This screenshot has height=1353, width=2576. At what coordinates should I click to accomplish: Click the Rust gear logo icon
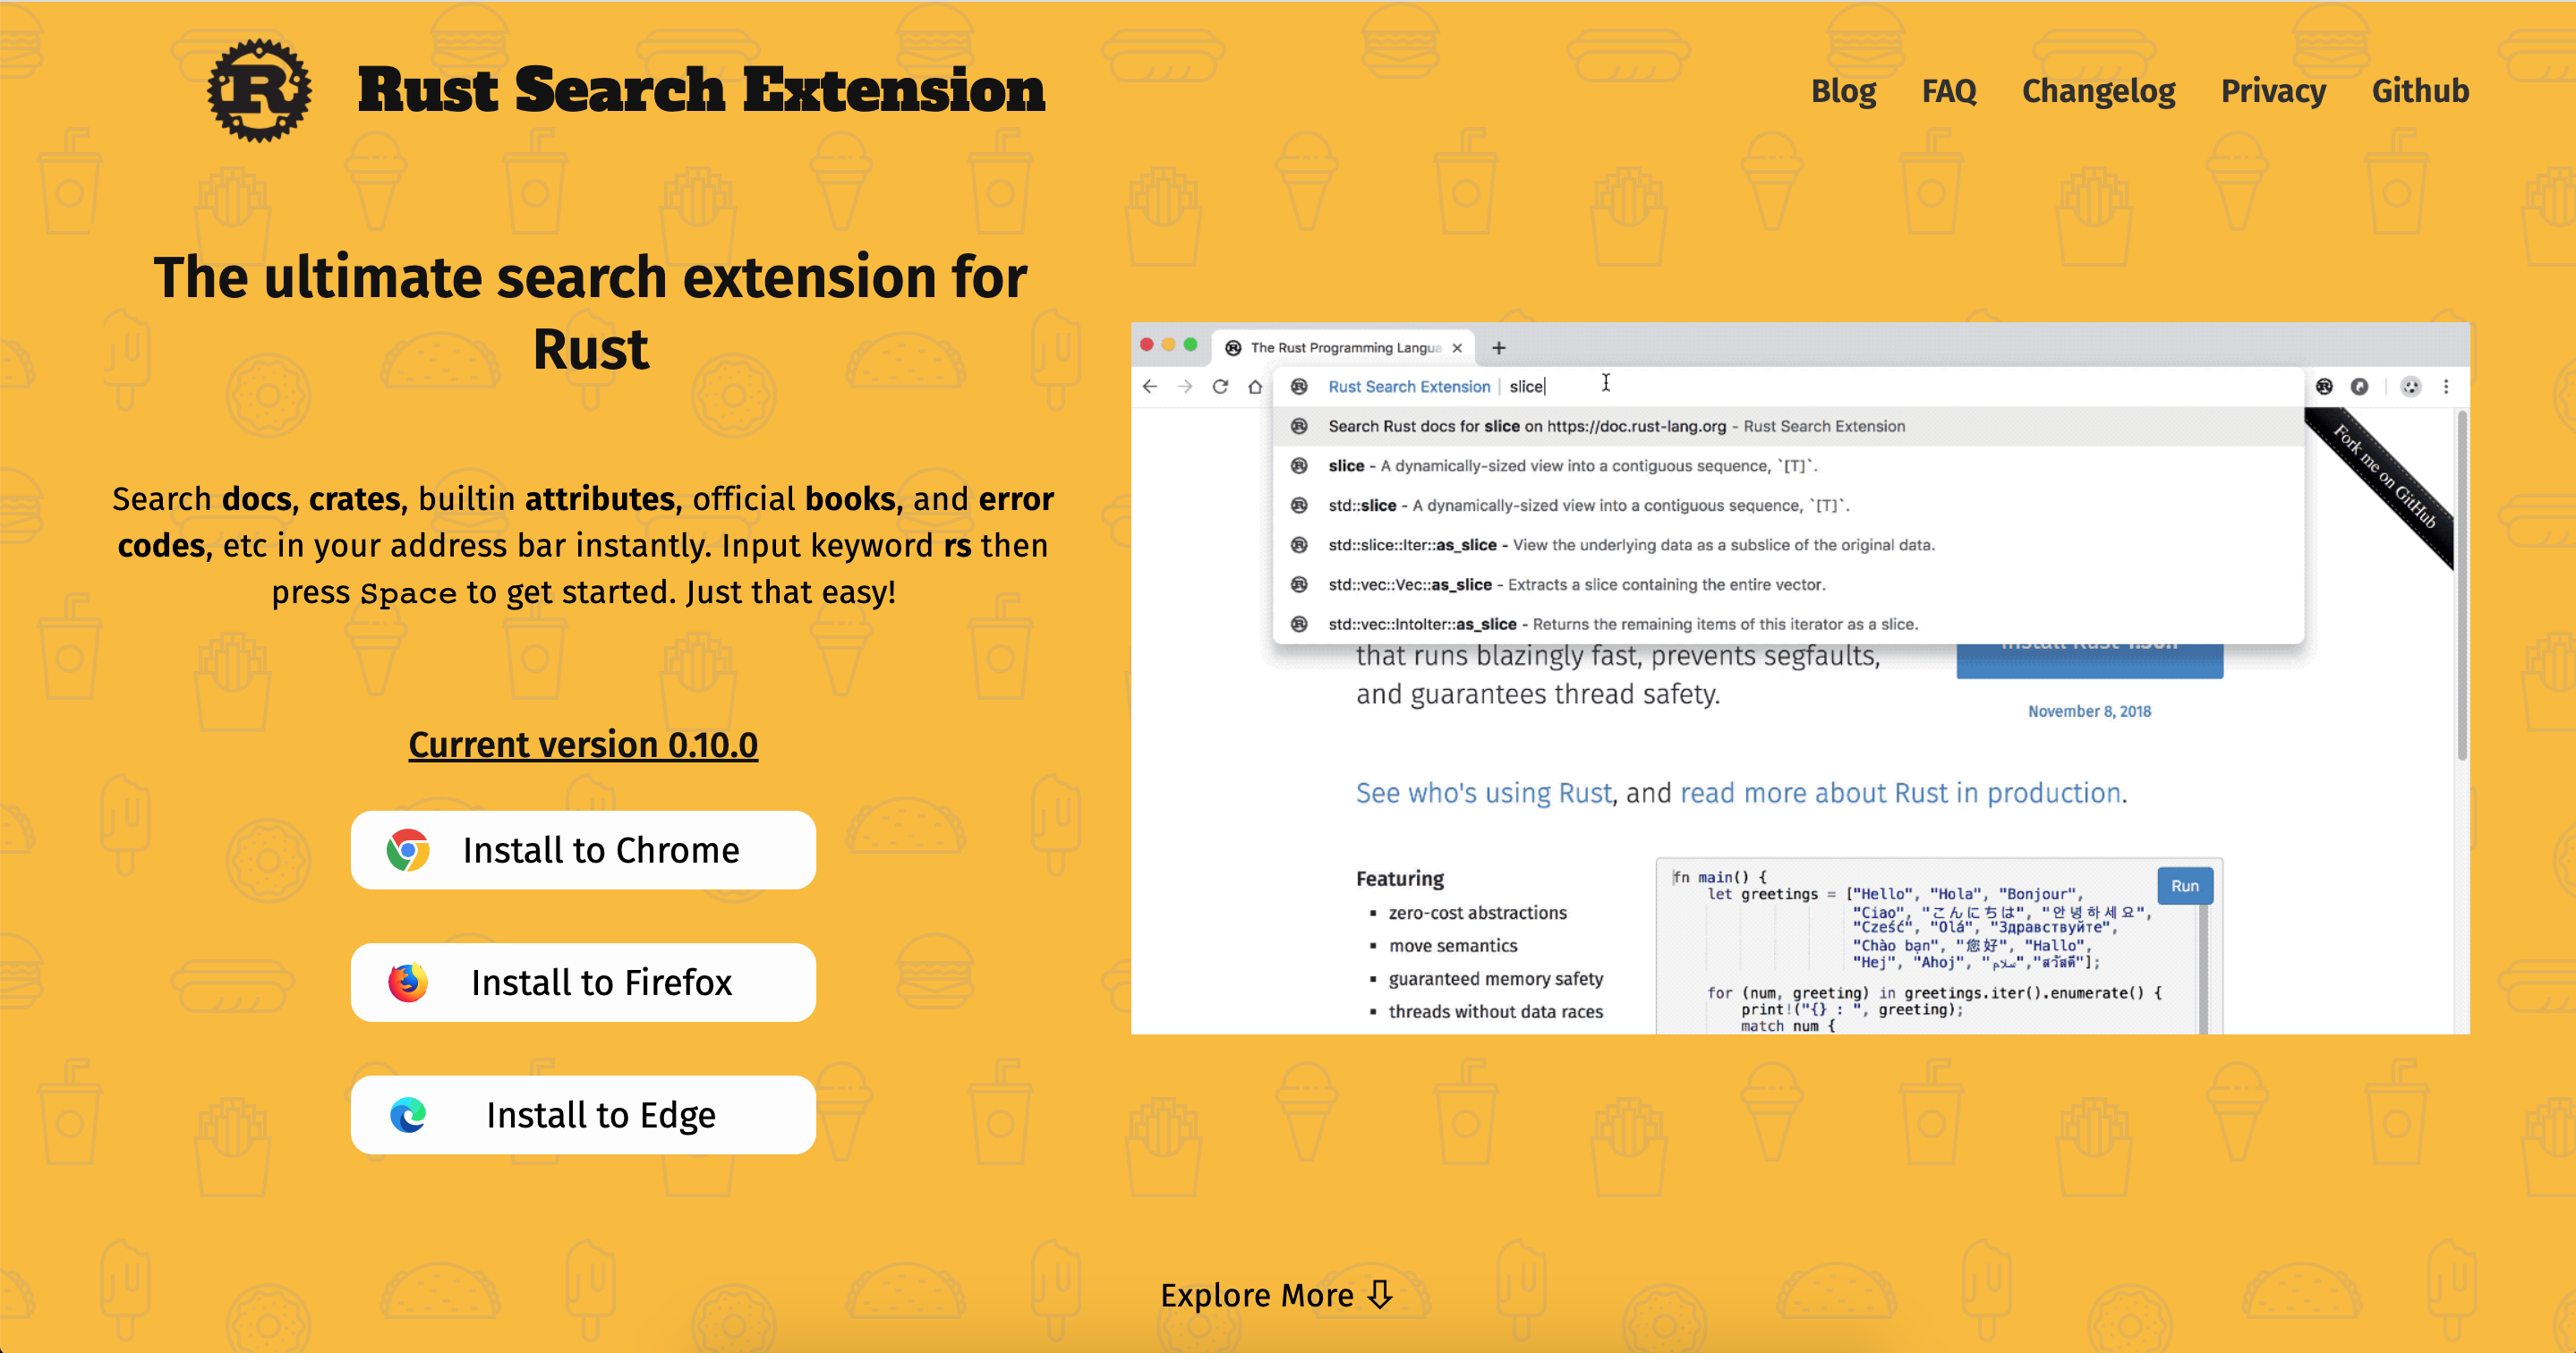259,90
